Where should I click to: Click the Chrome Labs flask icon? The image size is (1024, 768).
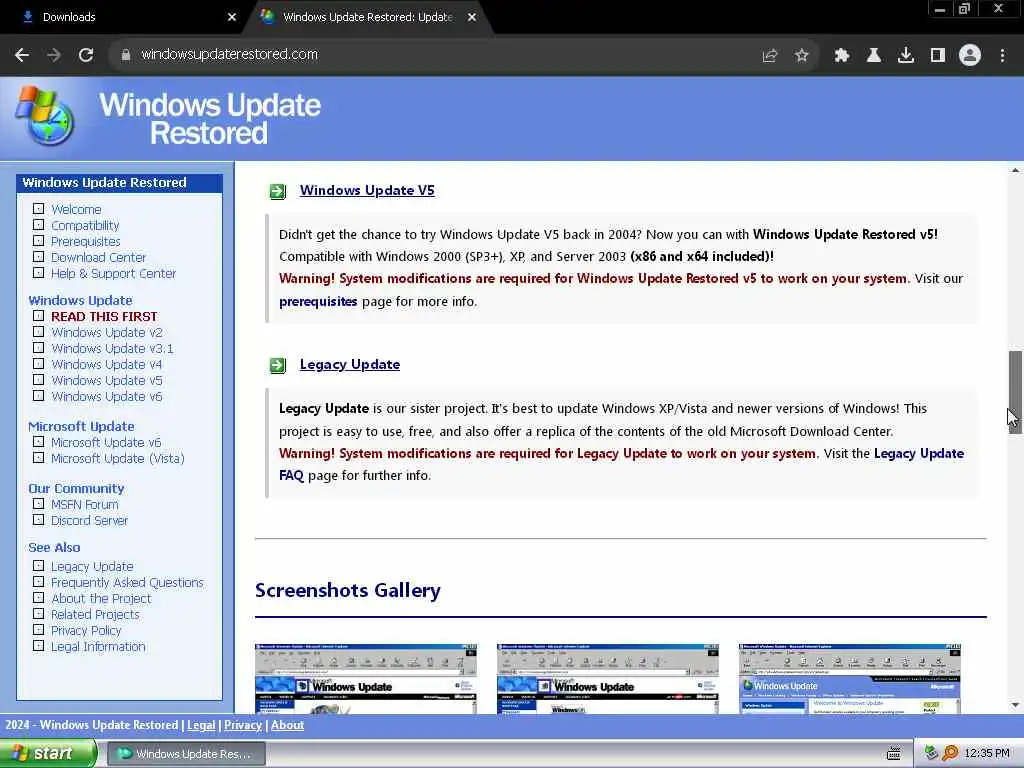click(874, 56)
